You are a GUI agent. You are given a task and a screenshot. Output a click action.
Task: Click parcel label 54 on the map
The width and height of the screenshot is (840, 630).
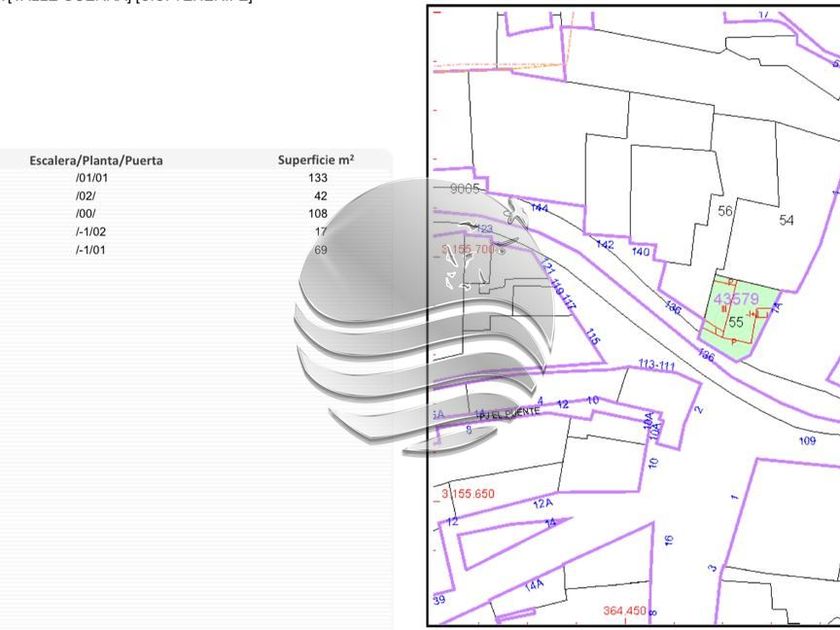pyautogui.click(x=786, y=220)
